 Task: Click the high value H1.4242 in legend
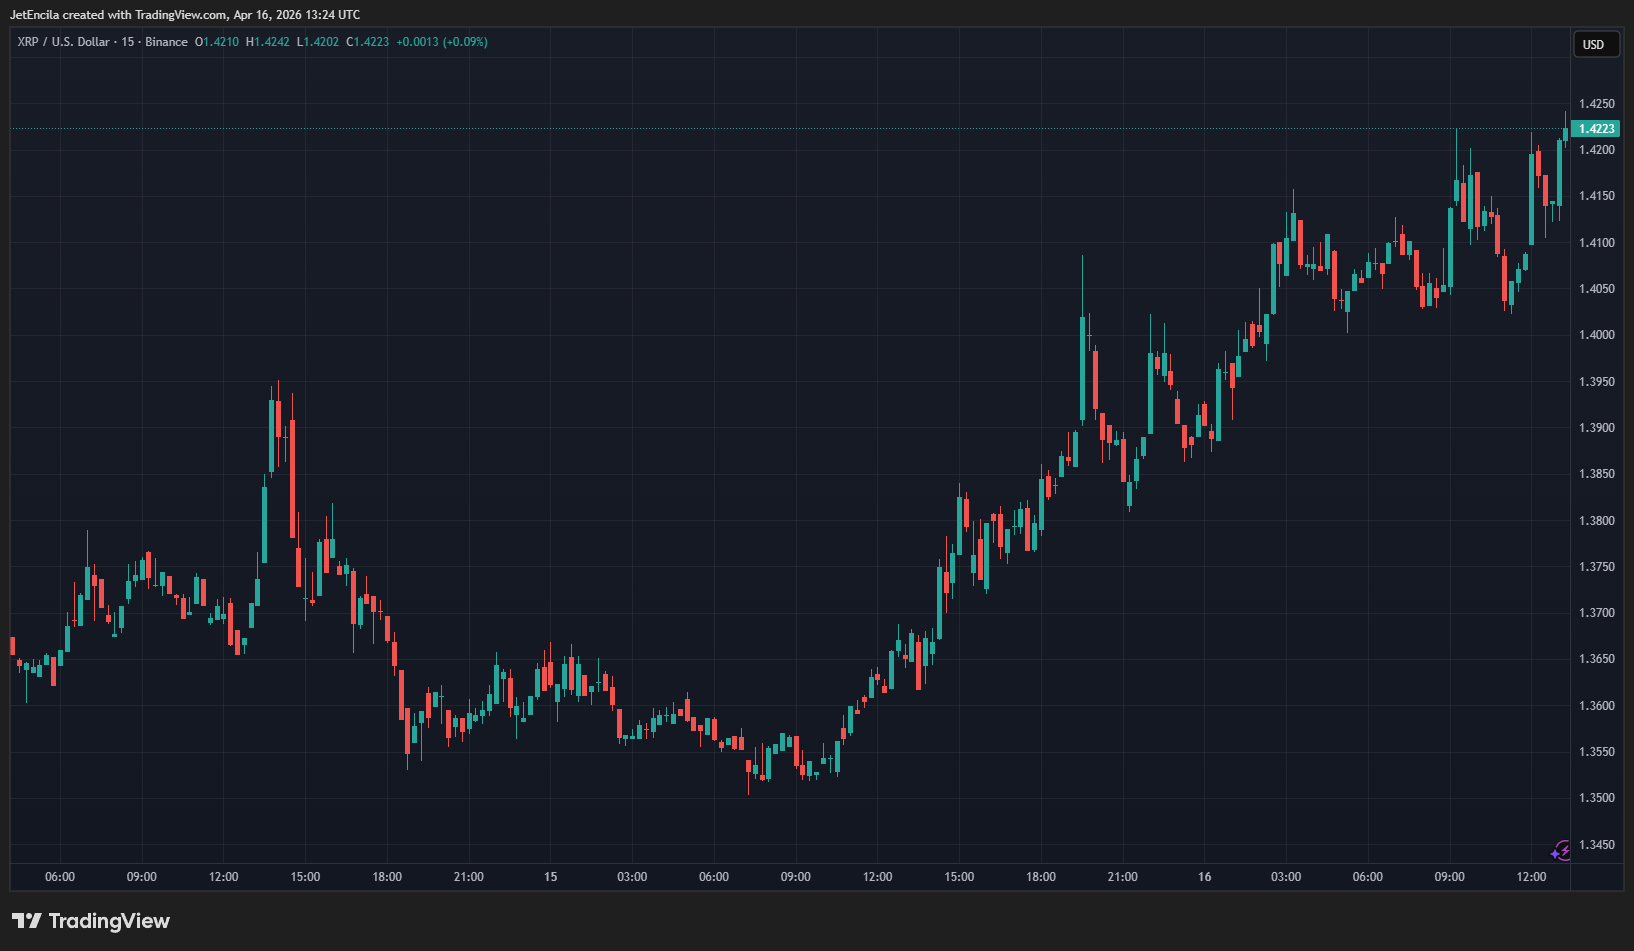(x=267, y=42)
